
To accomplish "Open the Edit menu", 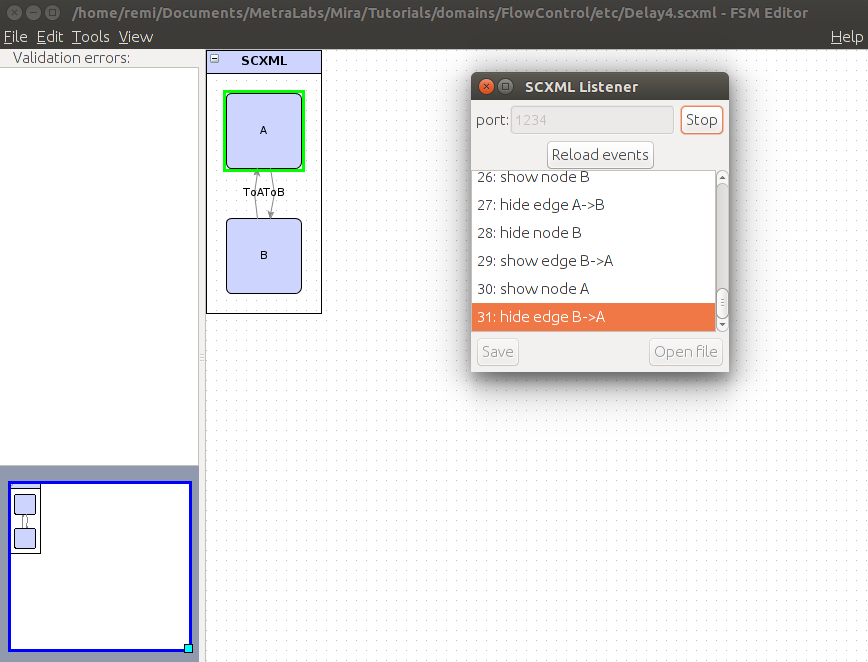I will pyautogui.click(x=50, y=37).
